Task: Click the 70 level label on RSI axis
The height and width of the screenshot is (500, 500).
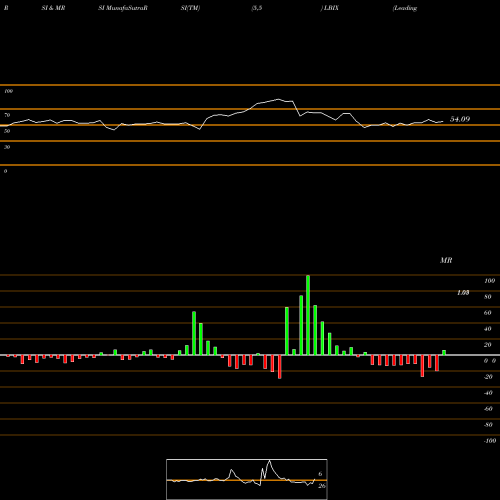Action: point(7,115)
